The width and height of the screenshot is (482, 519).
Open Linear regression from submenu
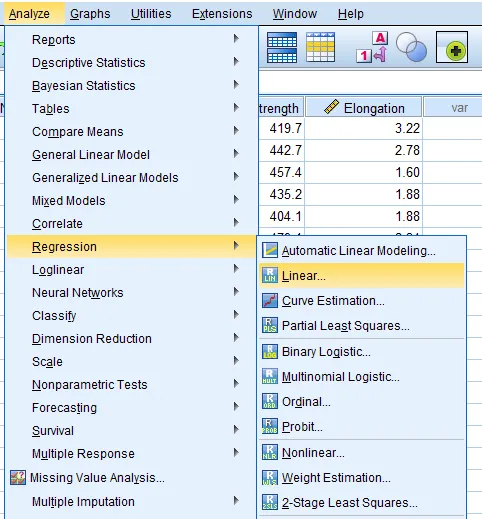362,276
